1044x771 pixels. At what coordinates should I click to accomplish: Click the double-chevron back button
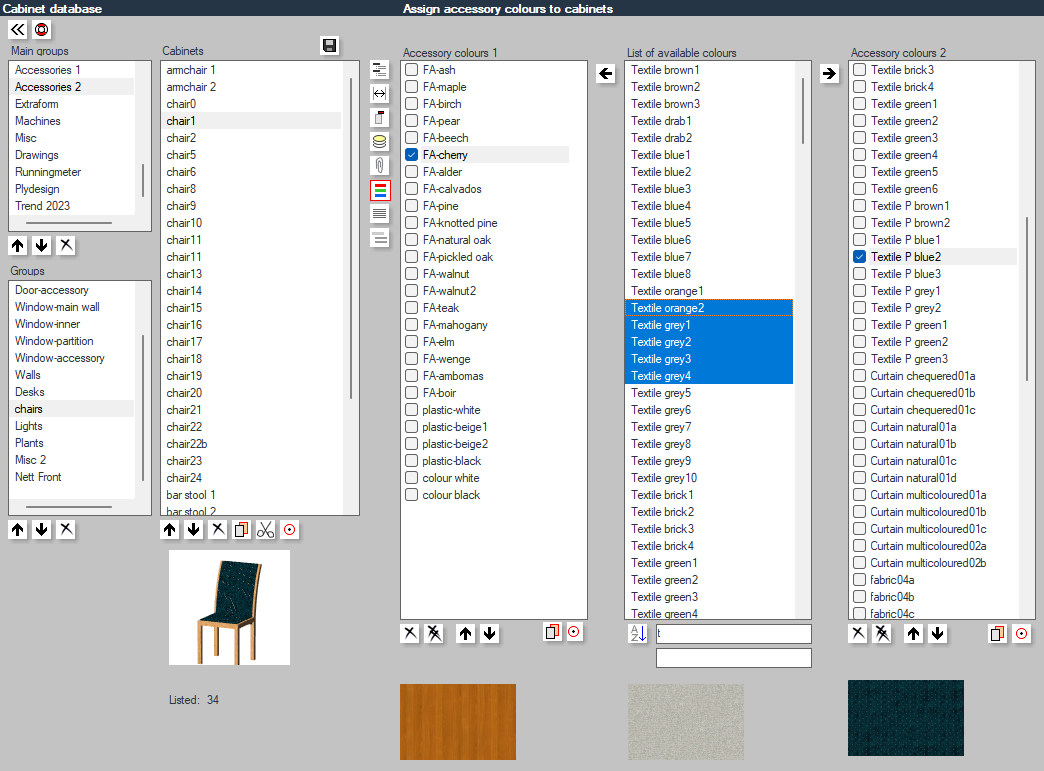(18, 29)
